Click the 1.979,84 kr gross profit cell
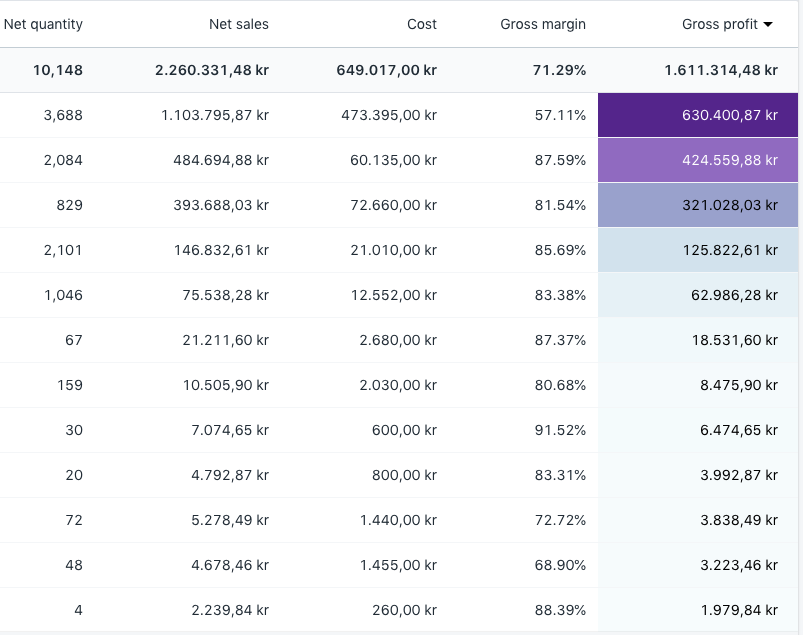Image resolution: width=803 pixels, height=635 pixels. [x=738, y=610]
